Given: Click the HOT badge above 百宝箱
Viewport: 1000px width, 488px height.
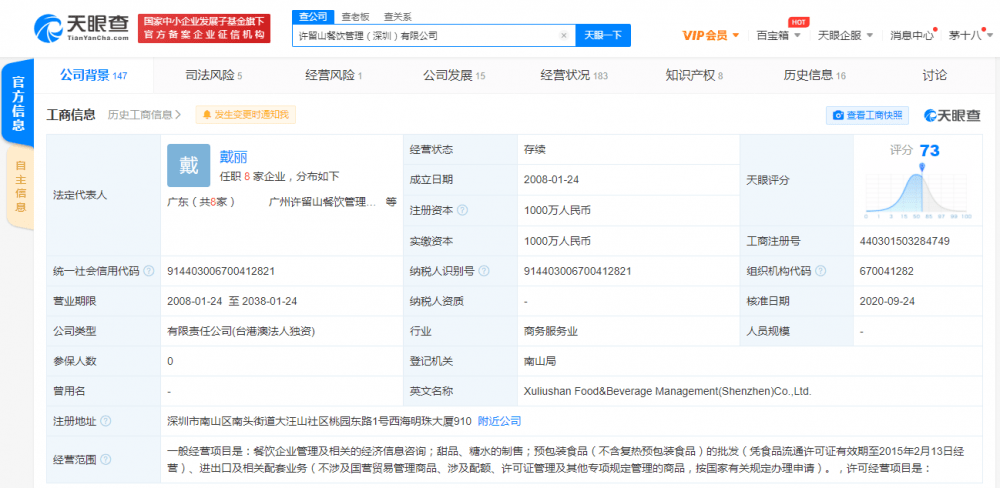Looking at the screenshot, I should coord(797,22).
